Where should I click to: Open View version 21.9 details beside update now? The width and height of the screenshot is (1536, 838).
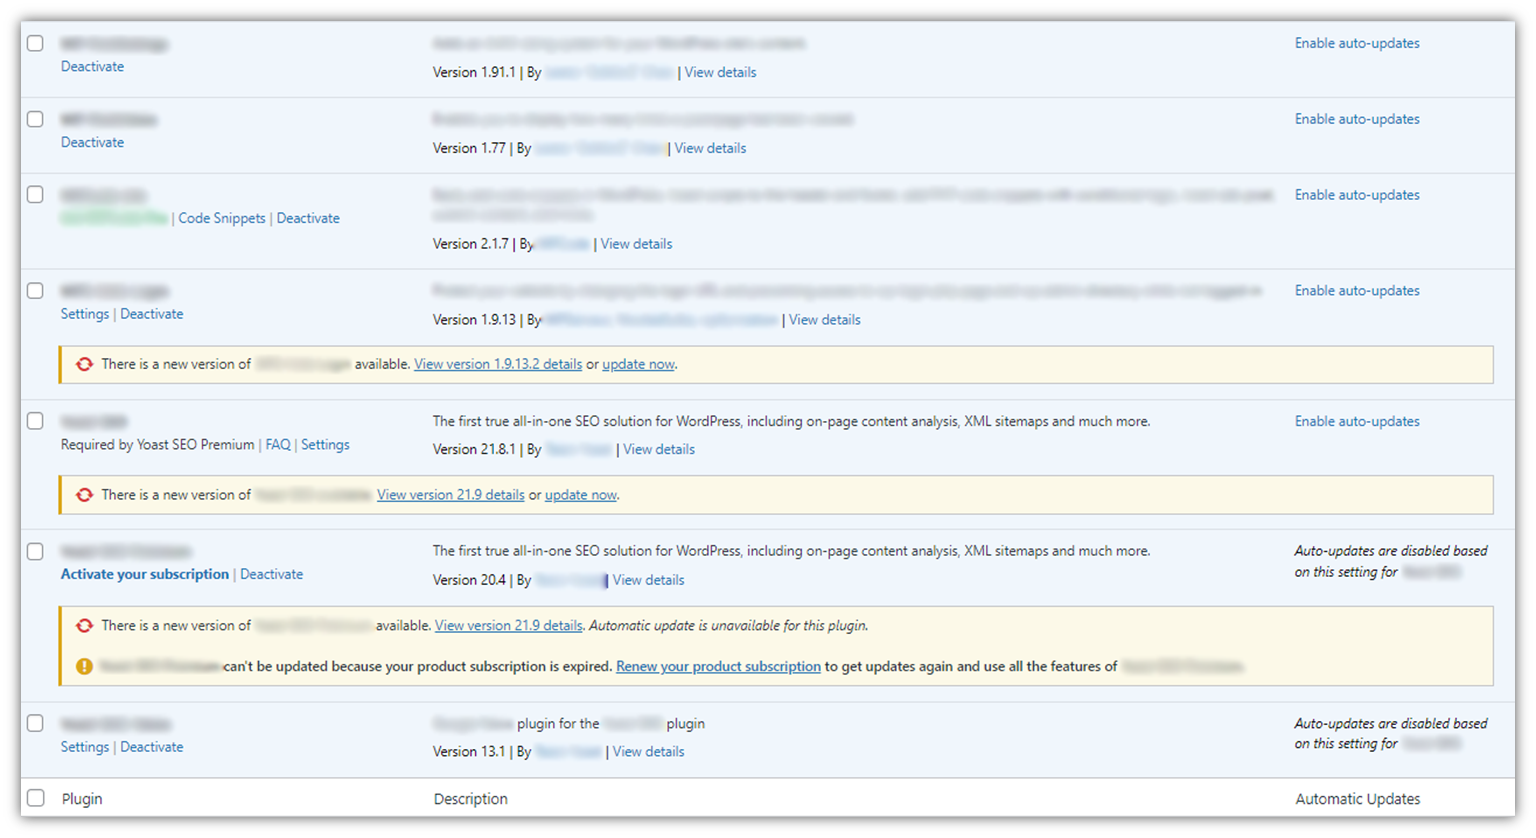pos(450,495)
